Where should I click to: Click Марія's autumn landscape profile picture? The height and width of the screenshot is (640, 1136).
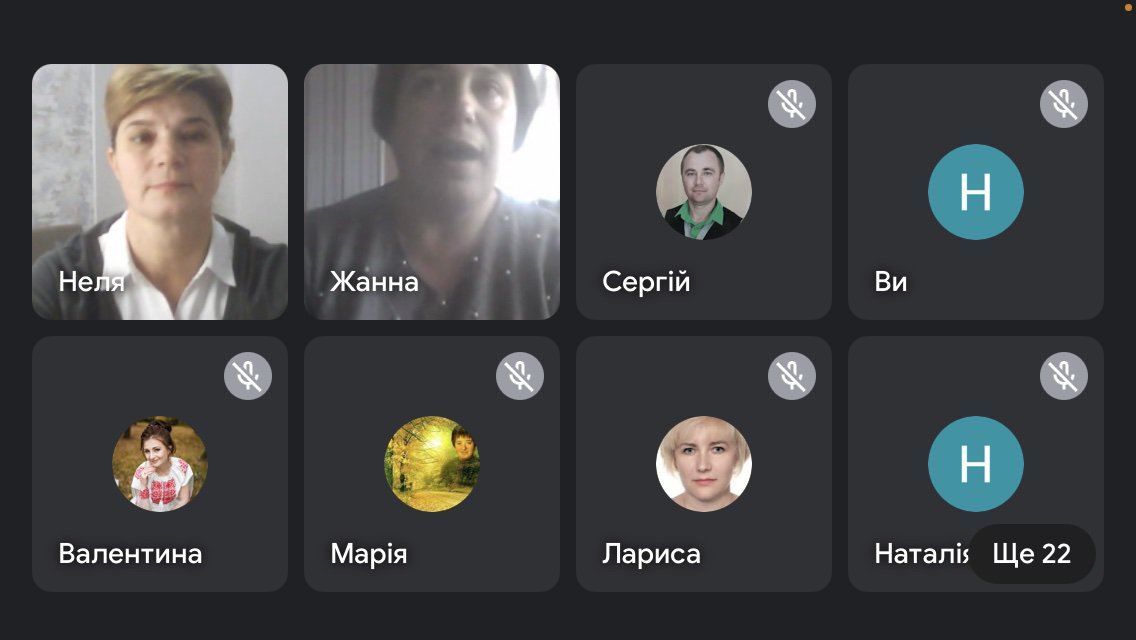click(432, 464)
